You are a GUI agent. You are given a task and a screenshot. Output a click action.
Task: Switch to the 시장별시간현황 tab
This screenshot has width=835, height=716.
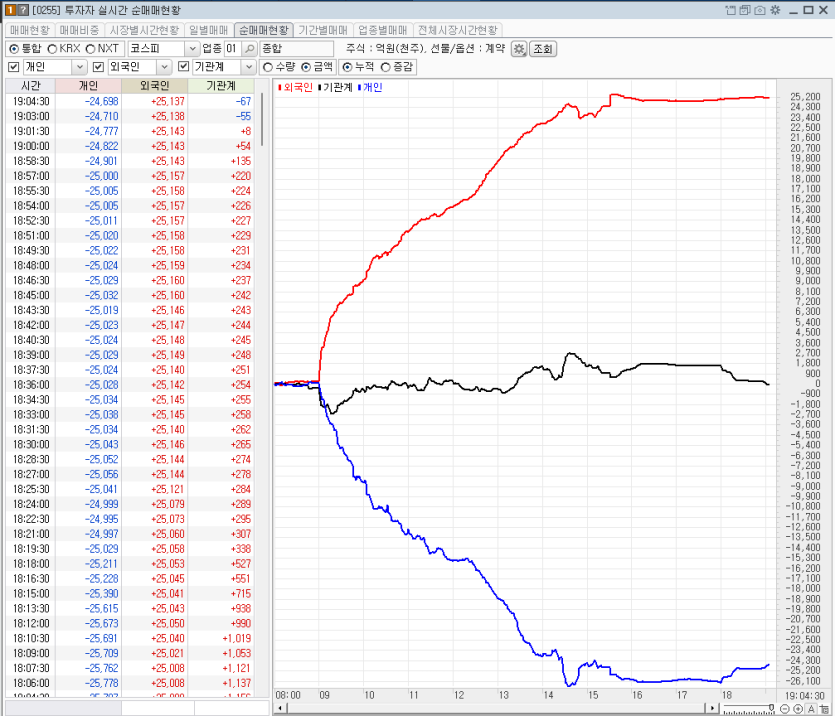tap(144, 30)
